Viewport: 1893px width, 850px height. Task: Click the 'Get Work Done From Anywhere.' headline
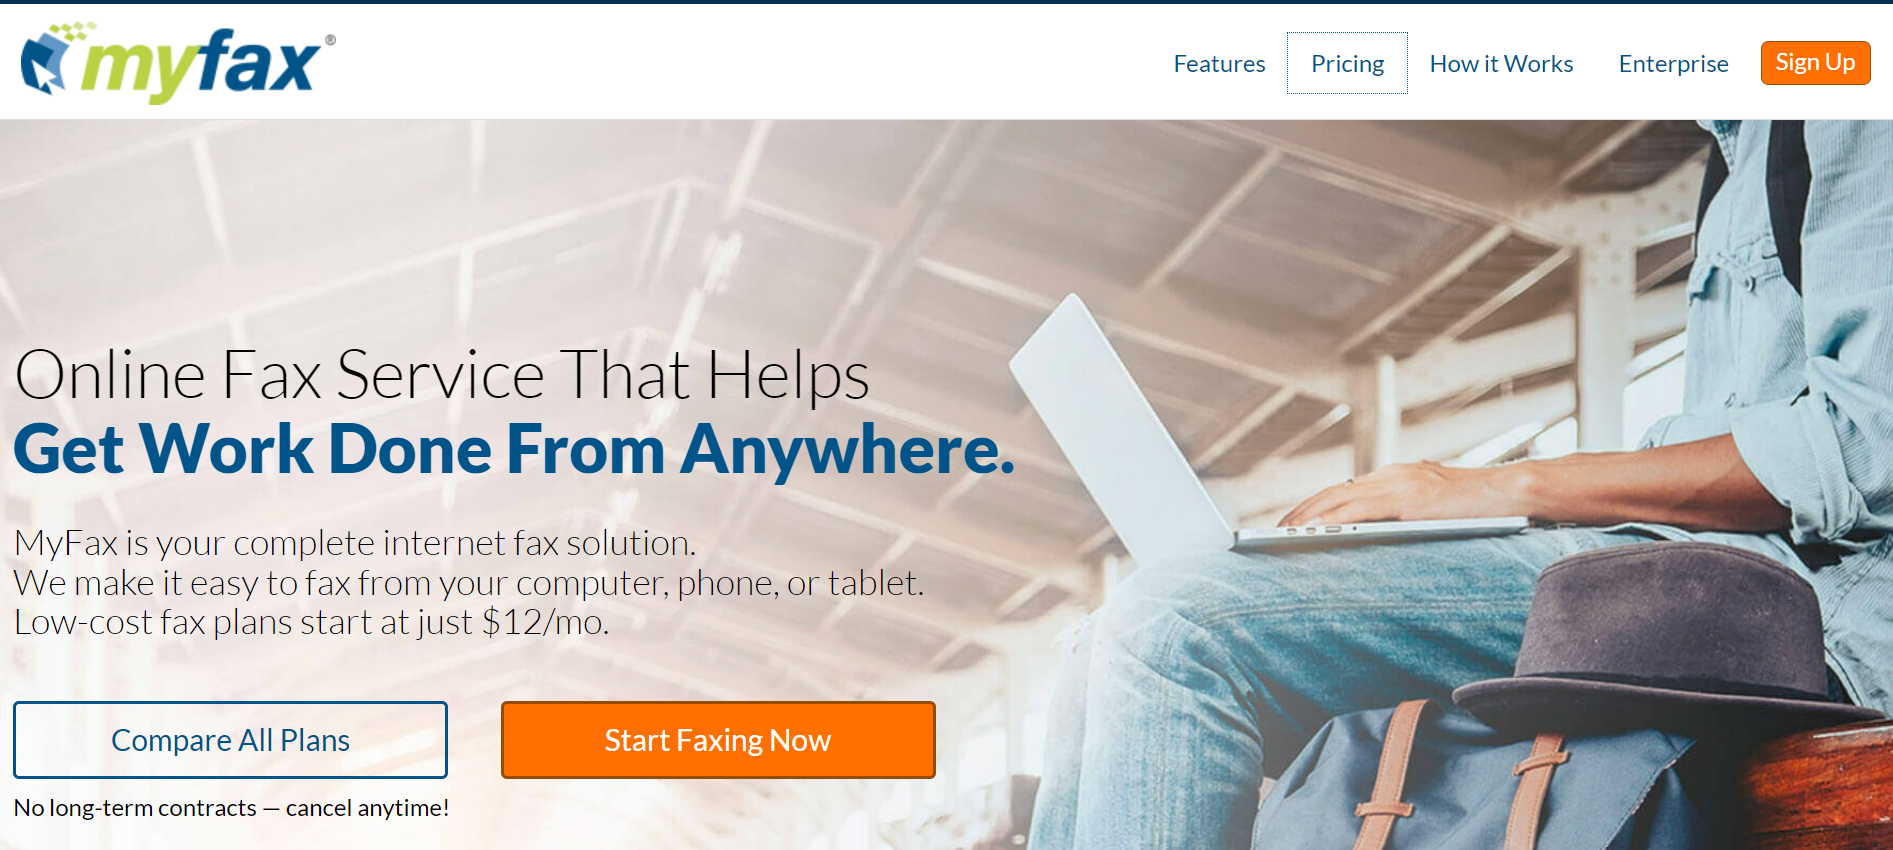(x=514, y=450)
